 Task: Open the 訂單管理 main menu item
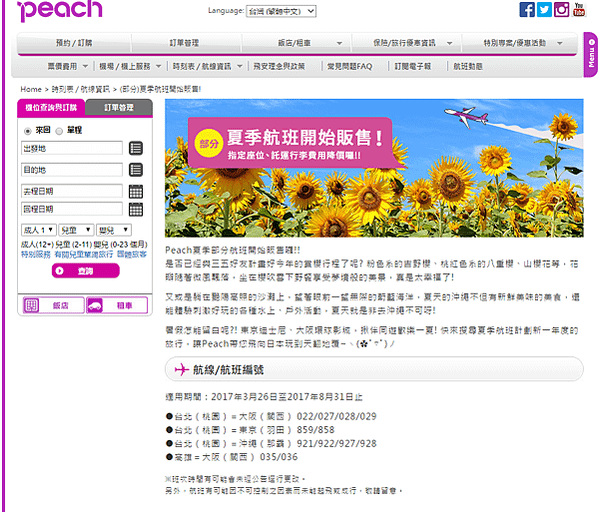coord(184,43)
